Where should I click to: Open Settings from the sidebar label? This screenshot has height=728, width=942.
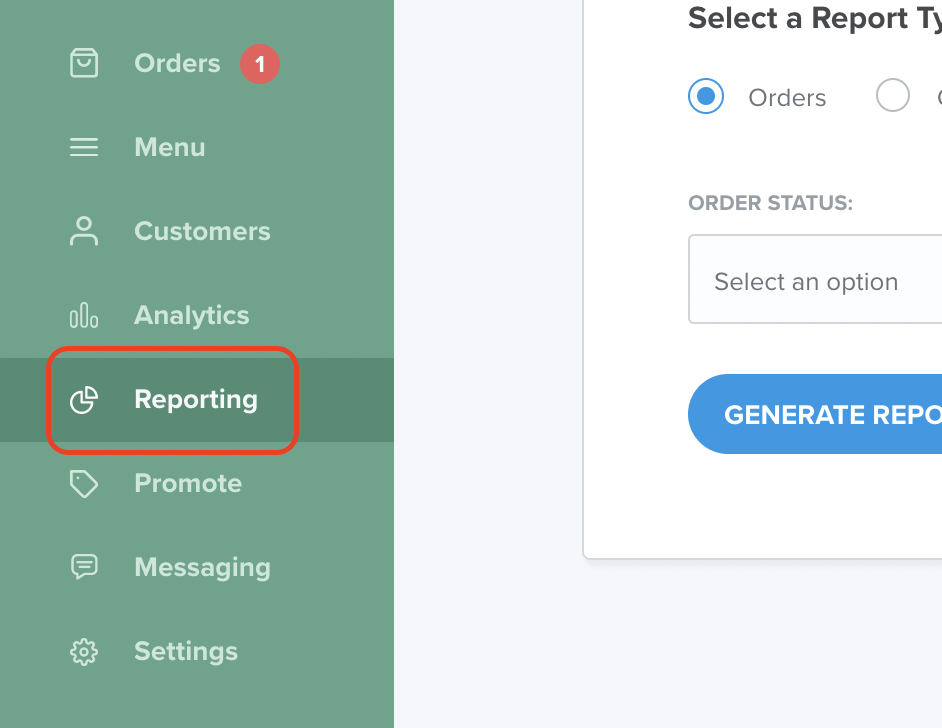[186, 652]
